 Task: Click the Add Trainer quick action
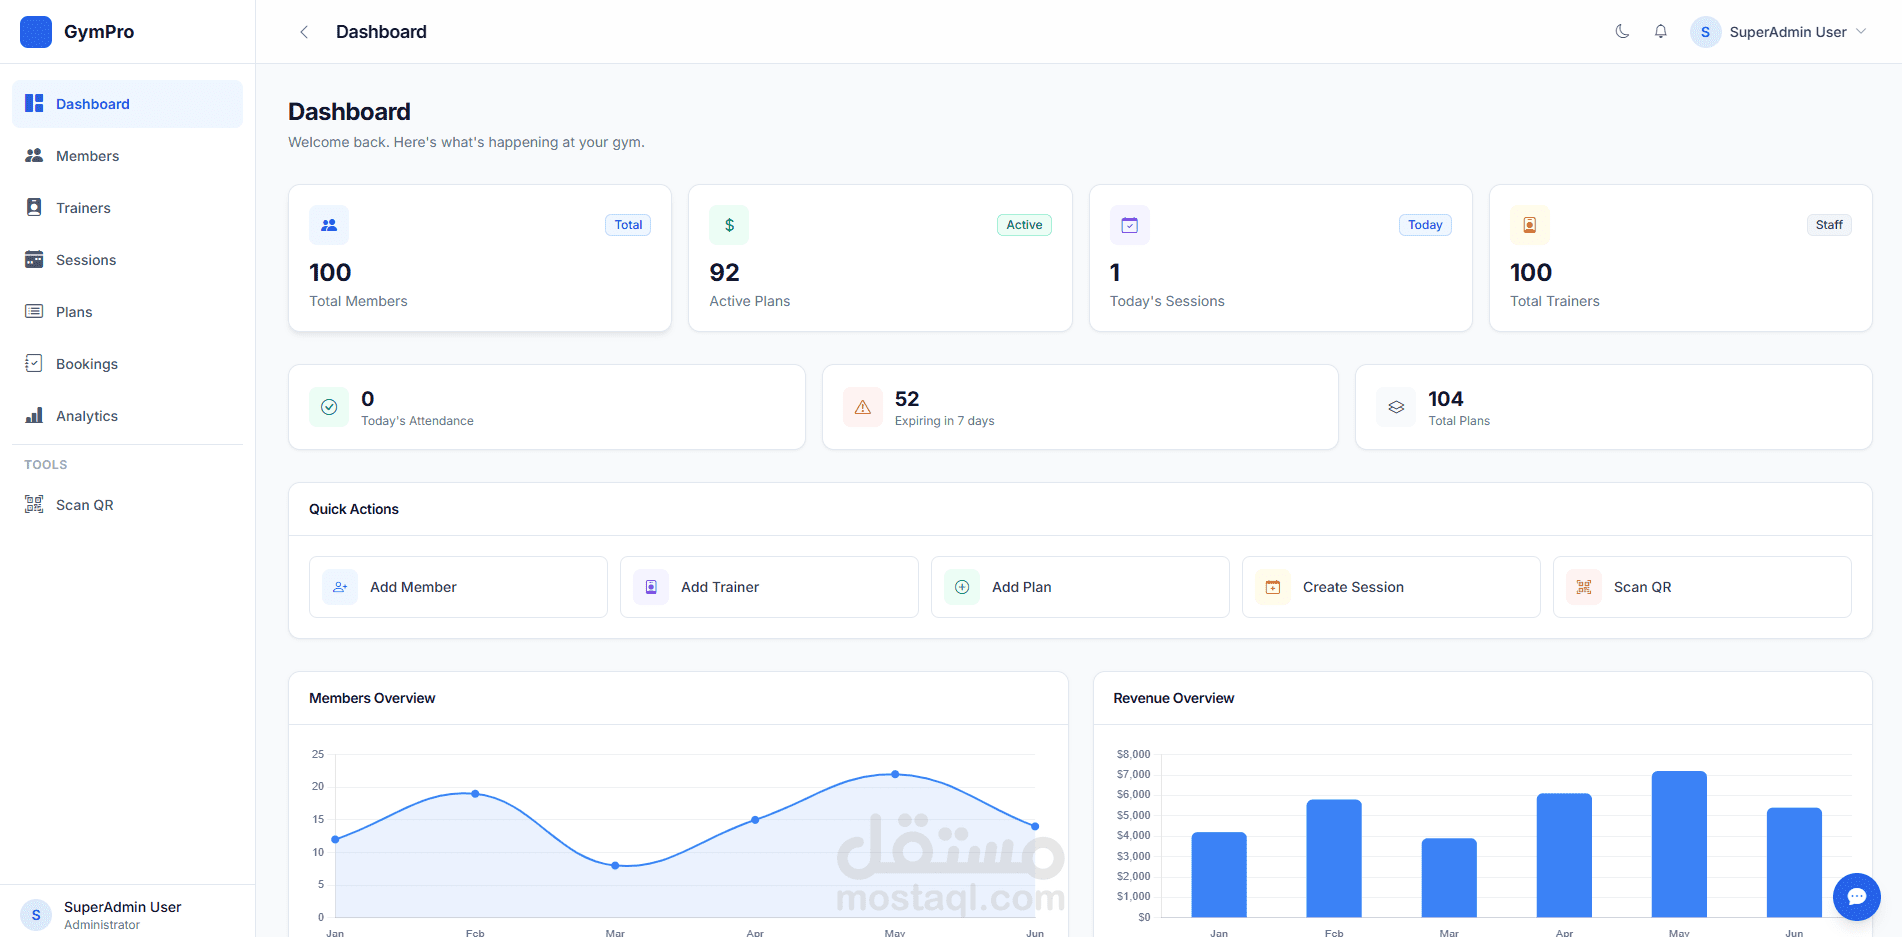point(769,587)
